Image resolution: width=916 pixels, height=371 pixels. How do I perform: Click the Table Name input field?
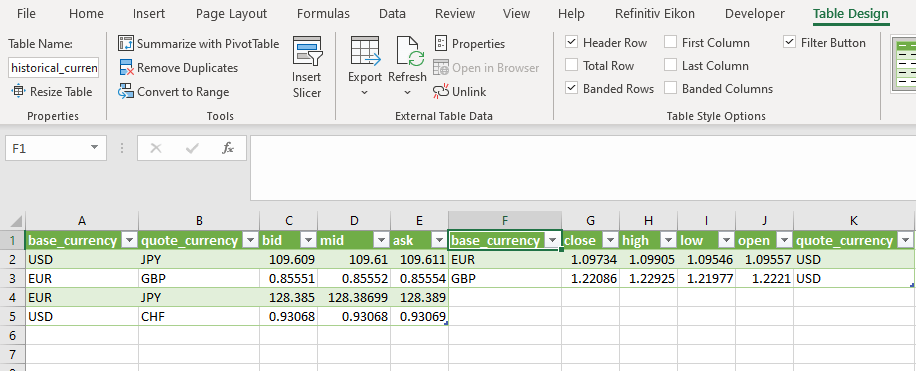tap(54, 68)
